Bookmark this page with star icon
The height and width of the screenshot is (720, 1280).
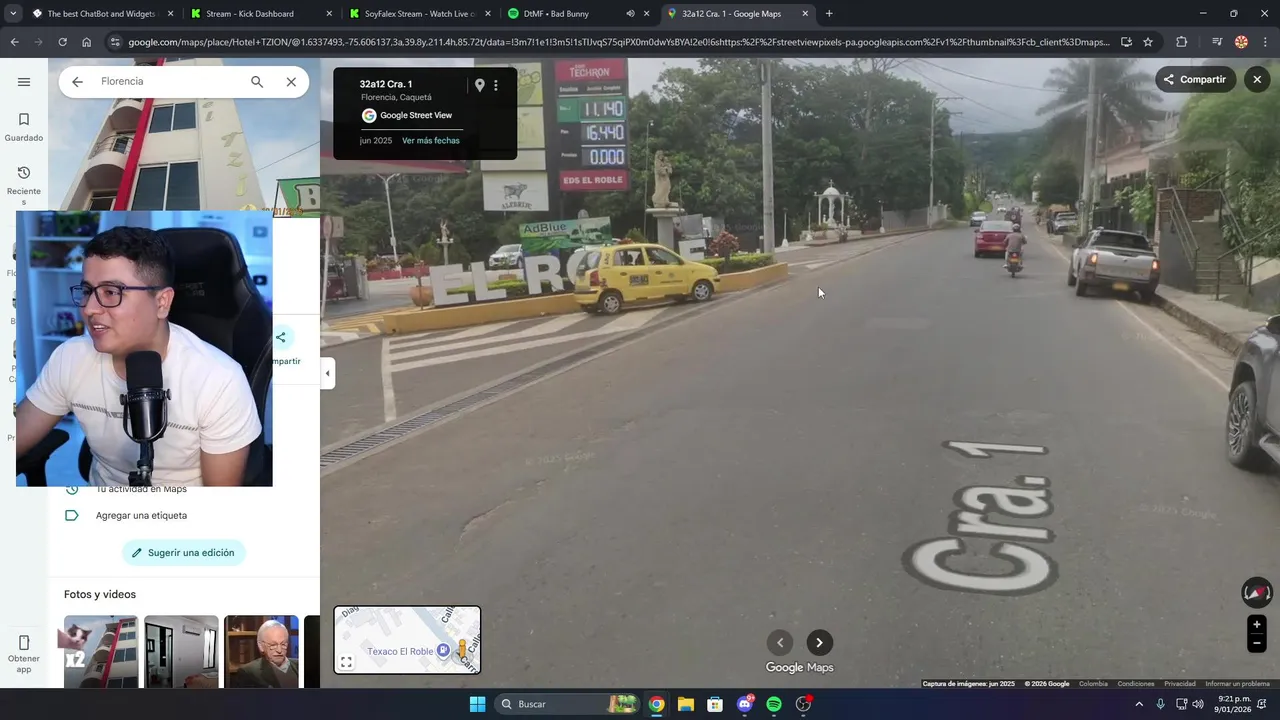[1148, 42]
